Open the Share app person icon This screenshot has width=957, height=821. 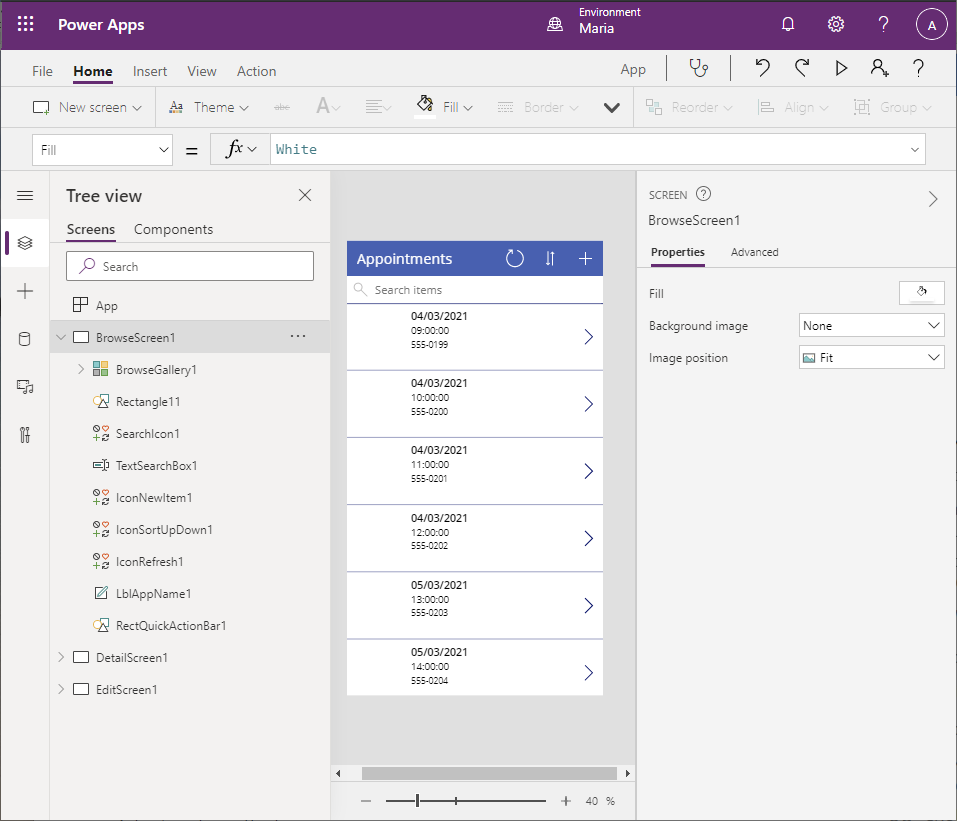click(879, 68)
